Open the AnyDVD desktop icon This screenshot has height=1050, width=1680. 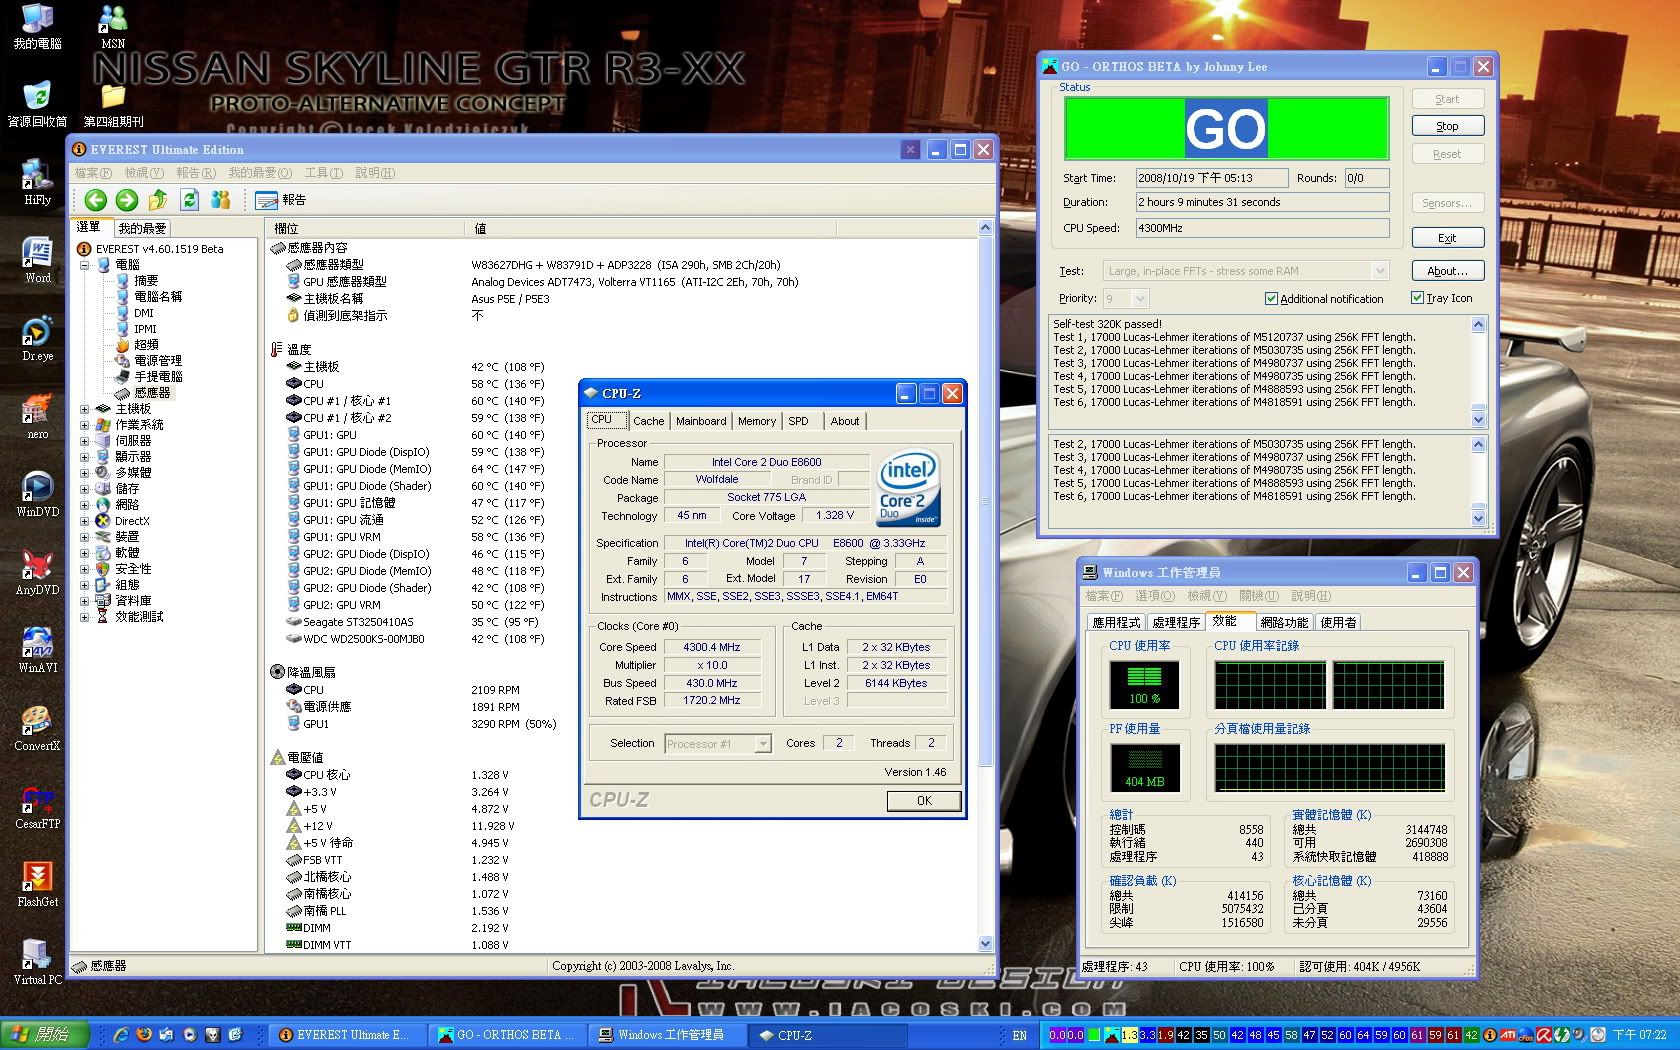click(x=38, y=573)
